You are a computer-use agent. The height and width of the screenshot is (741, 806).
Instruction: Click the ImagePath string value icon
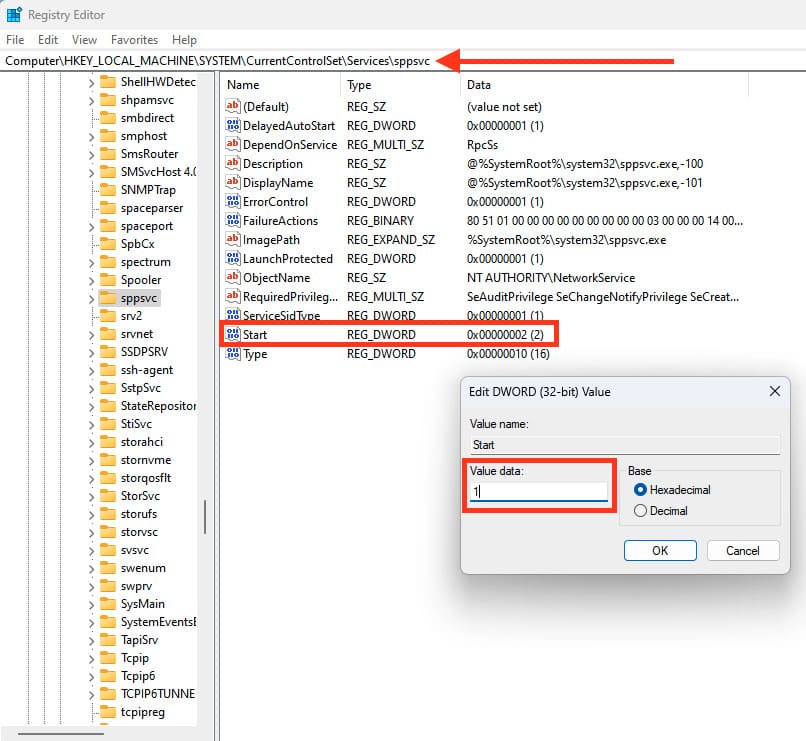click(x=233, y=240)
